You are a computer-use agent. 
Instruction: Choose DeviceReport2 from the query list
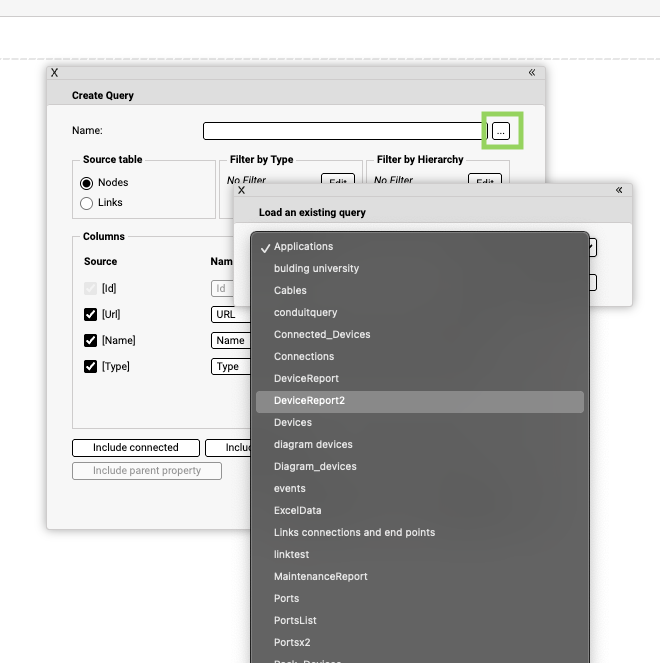tap(309, 401)
